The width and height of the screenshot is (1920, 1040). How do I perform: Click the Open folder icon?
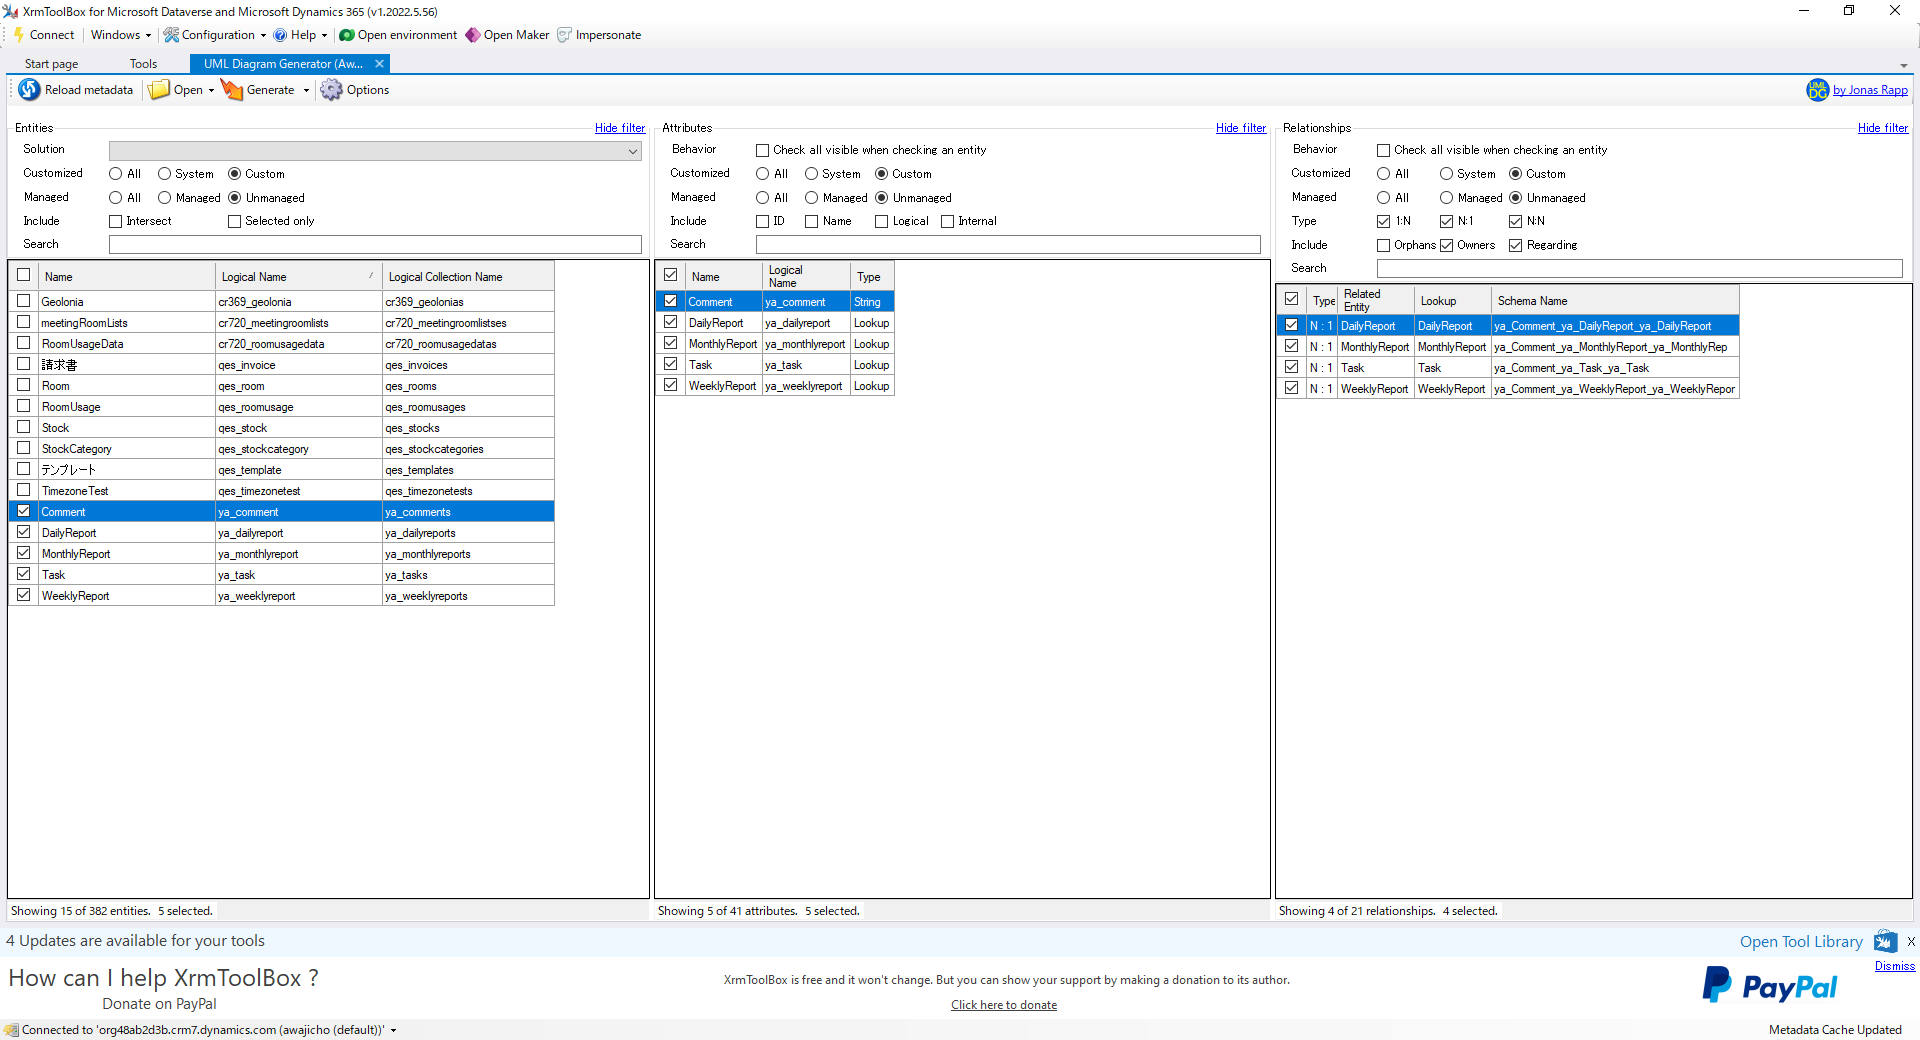(159, 90)
